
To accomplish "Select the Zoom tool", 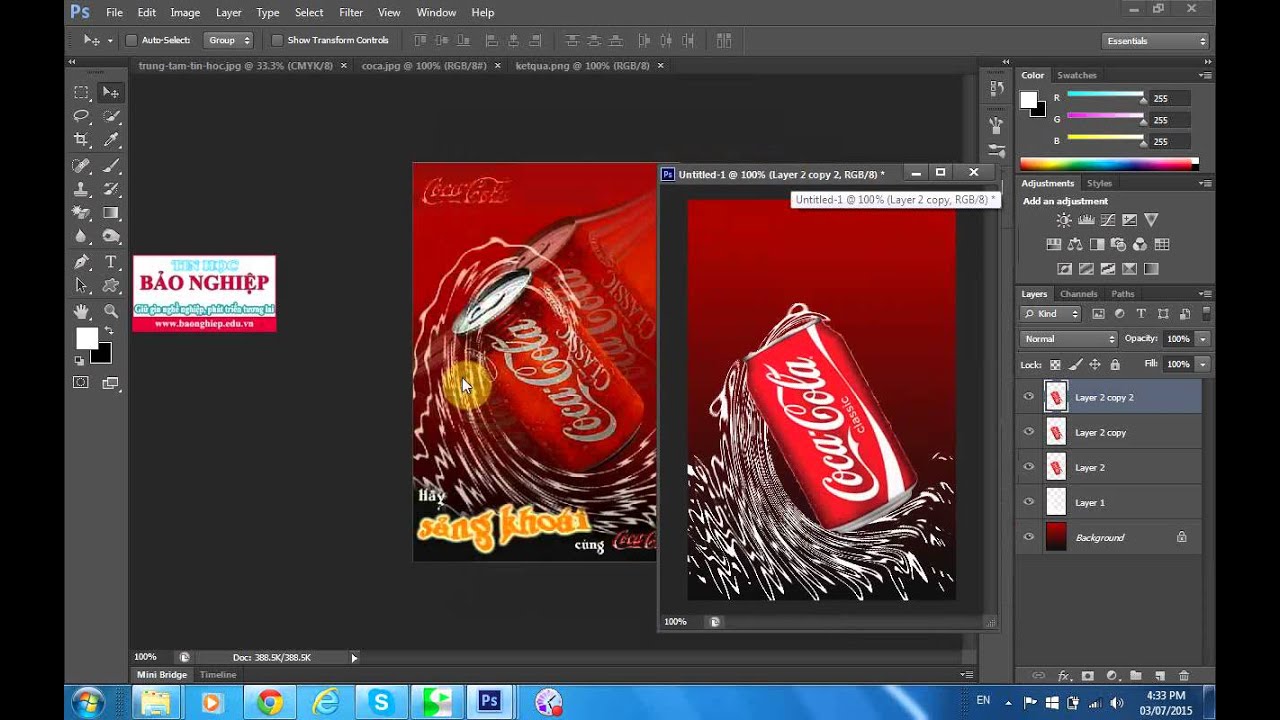I will 111,311.
